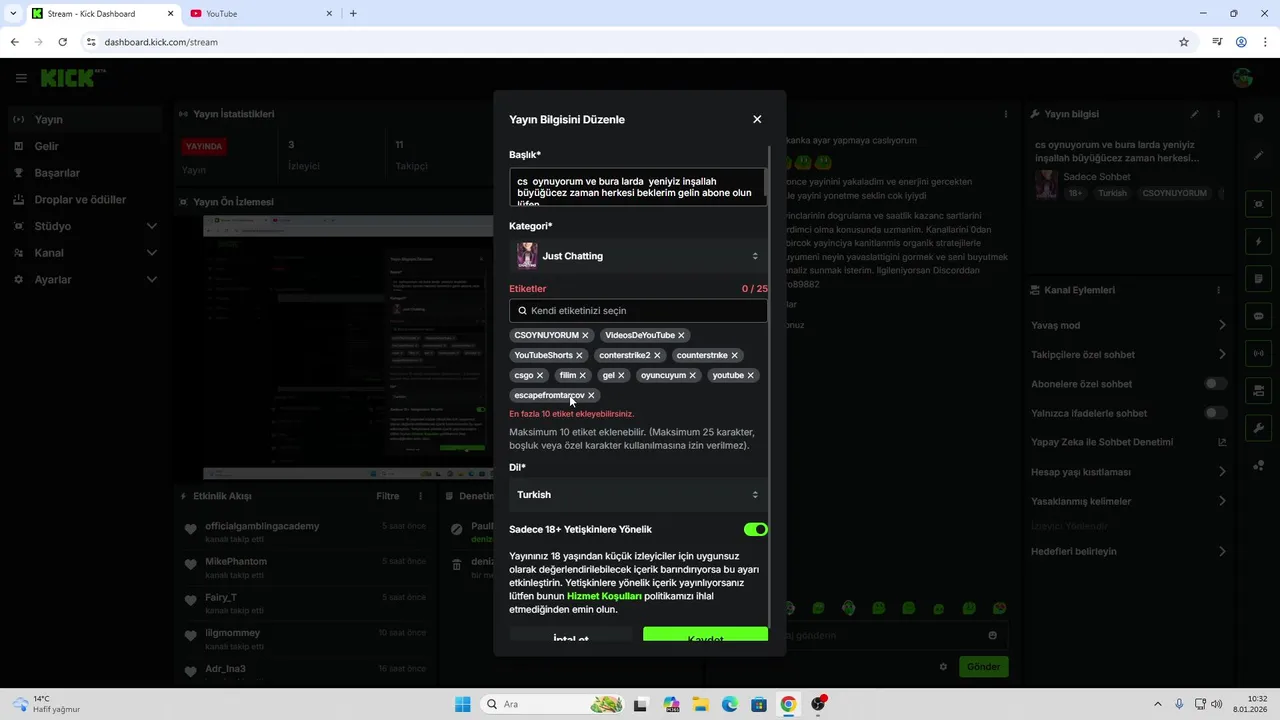The height and width of the screenshot is (720, 1280).
Task: Click the Gönder chat button
Action: pyautogui.click(x=983, y=667)
